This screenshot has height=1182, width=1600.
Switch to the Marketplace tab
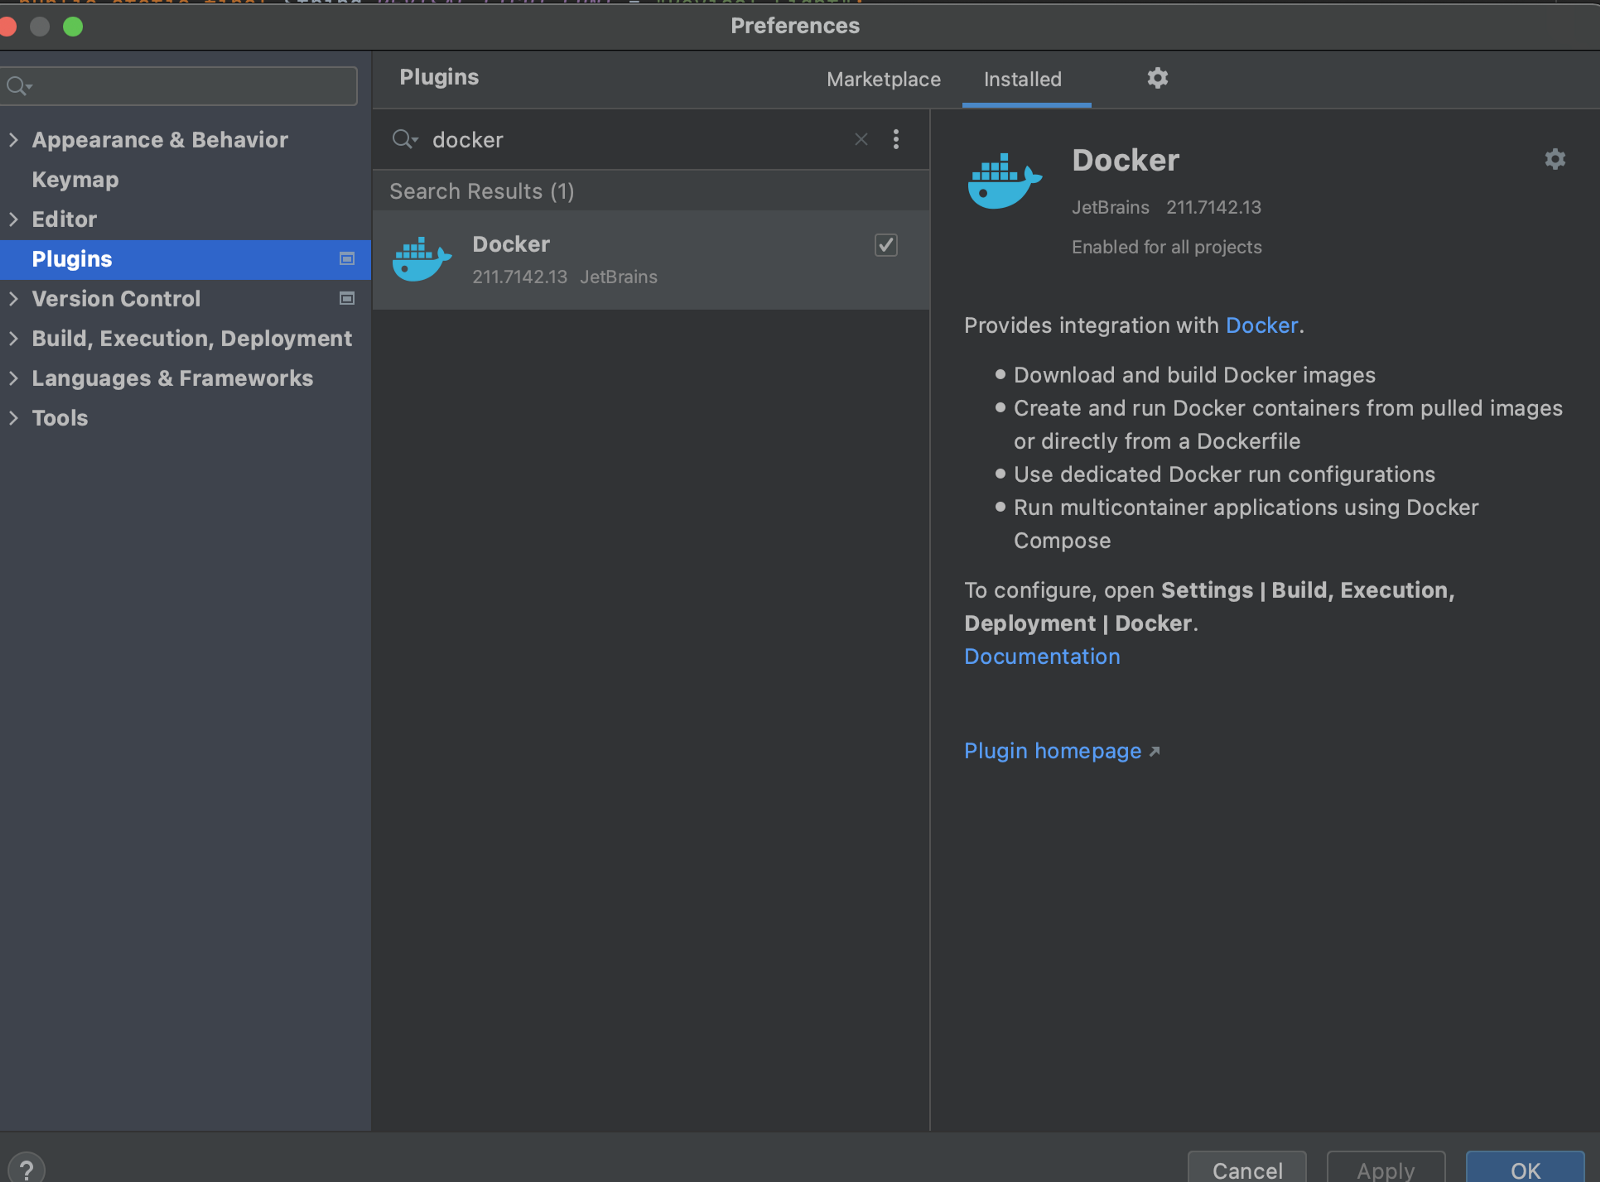(883, 79)
